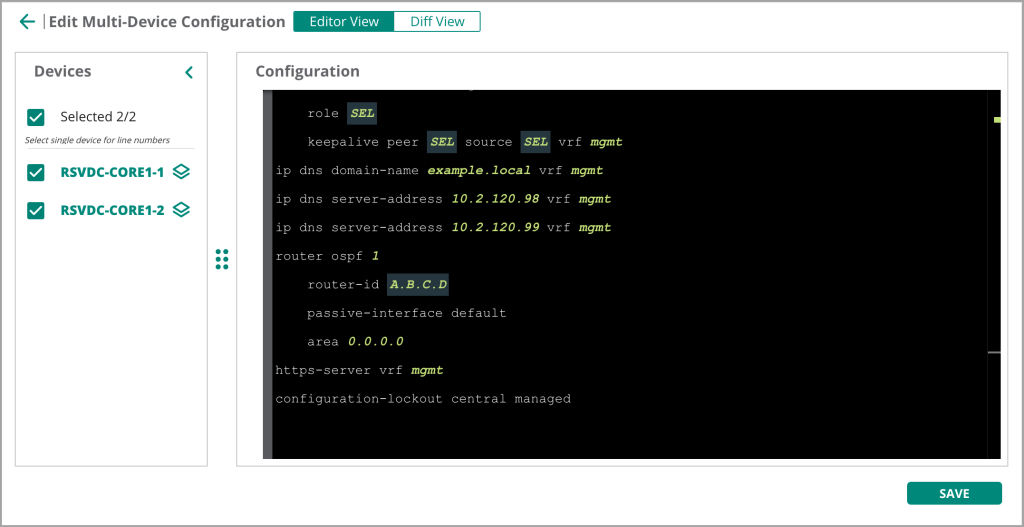The image size is (1024, 527).
Task: Click the green minimap marker in editor
Action: [996, 119]
